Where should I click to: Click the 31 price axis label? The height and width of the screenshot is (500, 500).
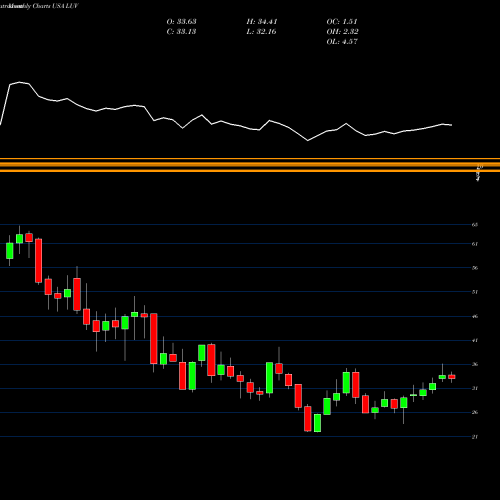[x=475, y=388]
